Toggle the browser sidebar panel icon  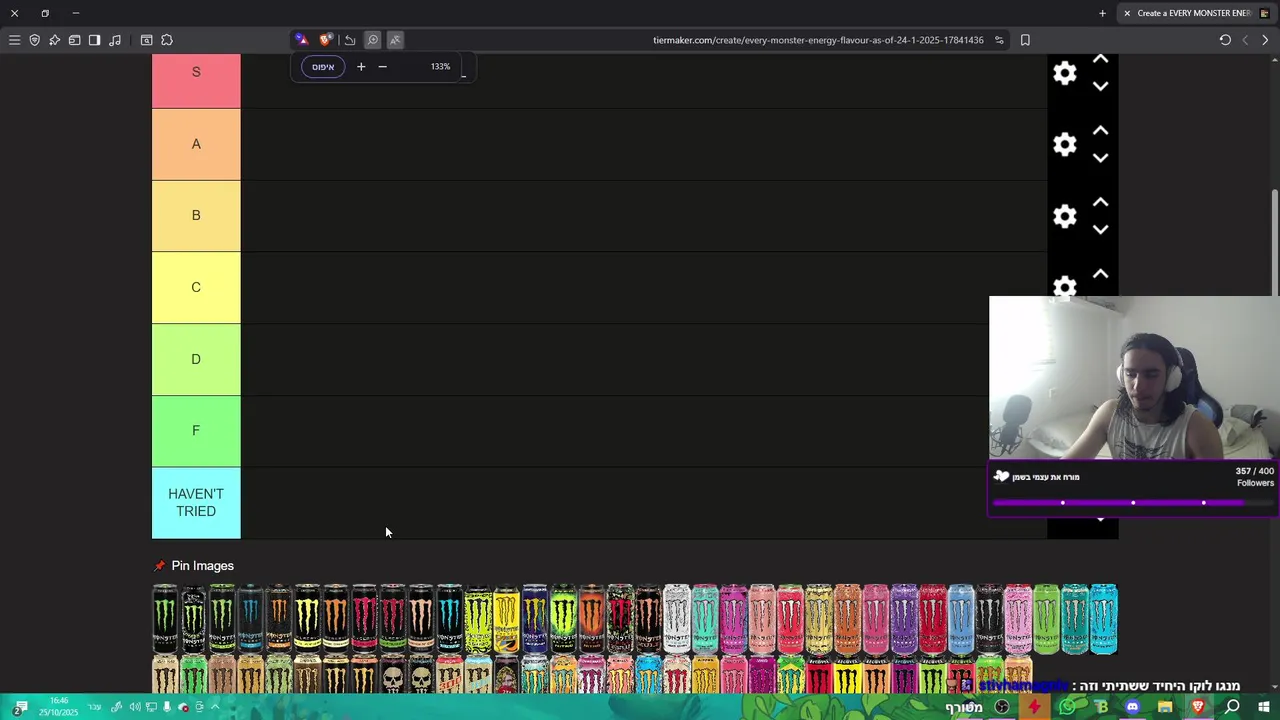(95, 40)
